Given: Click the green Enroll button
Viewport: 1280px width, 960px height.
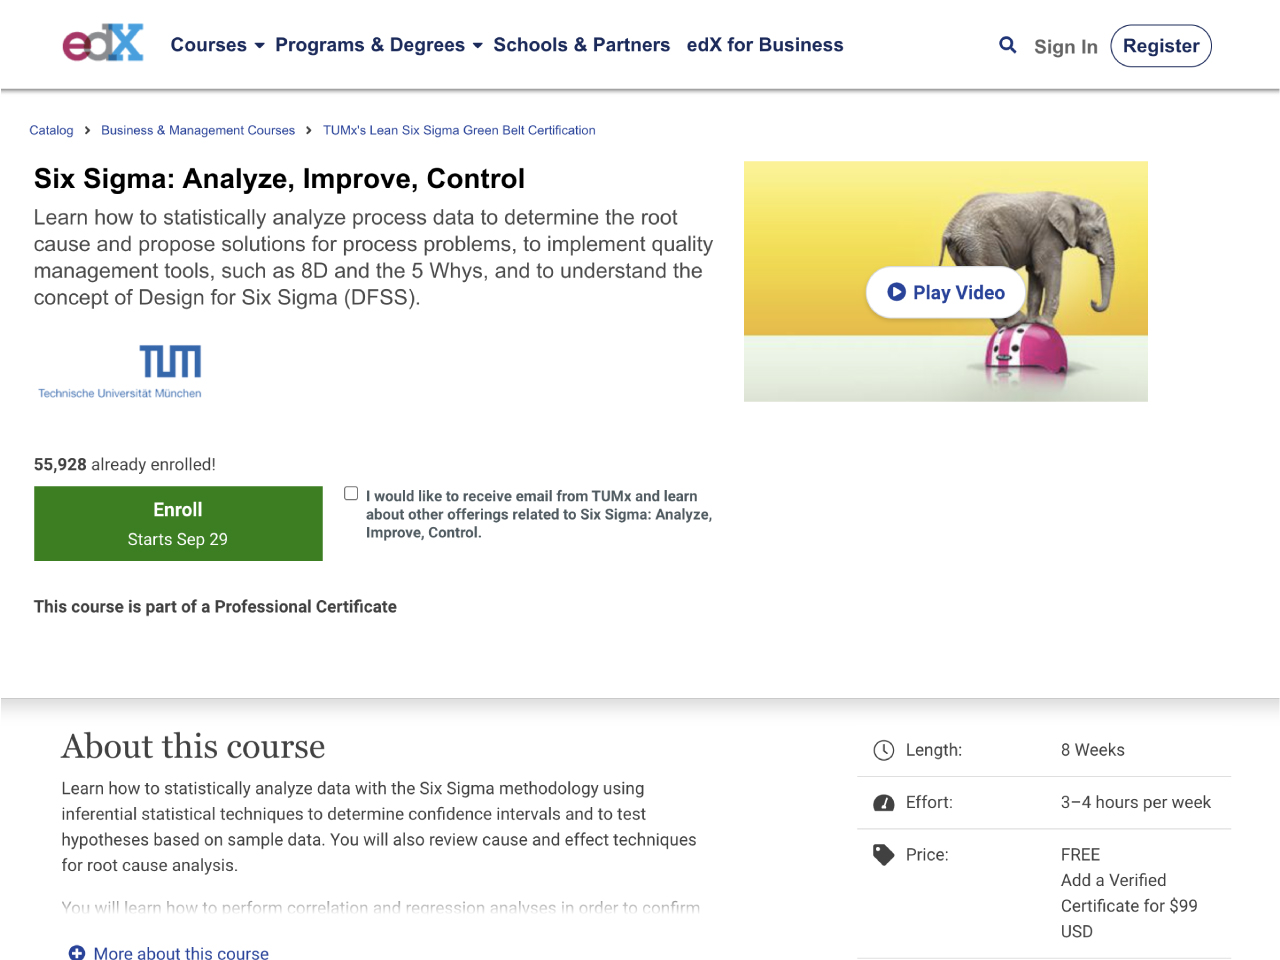Looking at the screenshot, I should [x=178, y=524].
